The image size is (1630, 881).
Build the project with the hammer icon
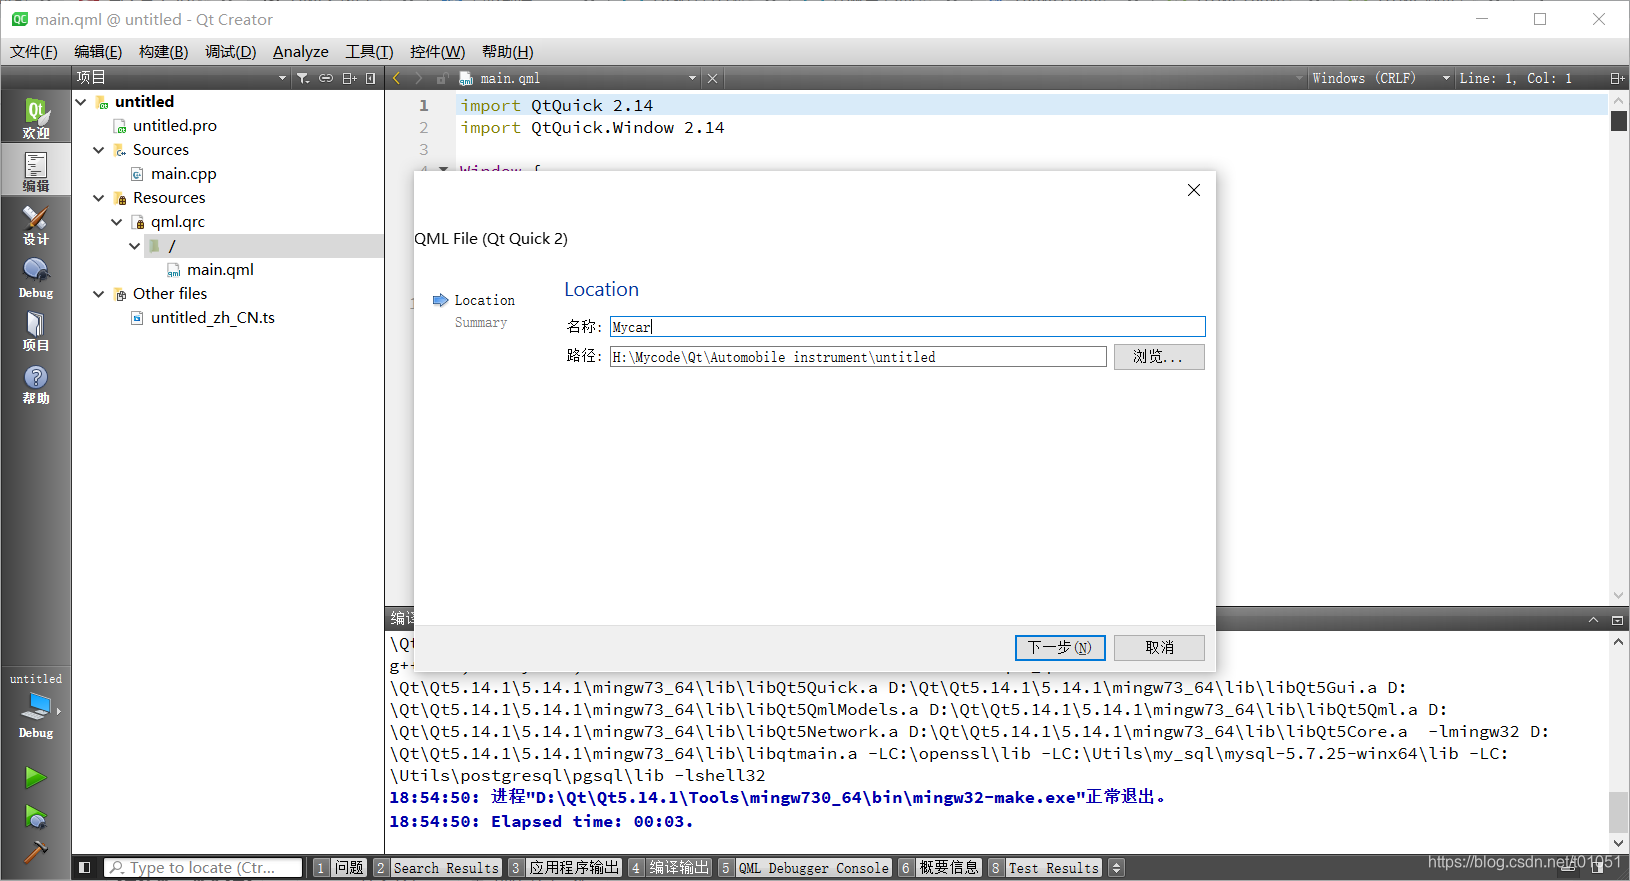click(x=35, y=852)
